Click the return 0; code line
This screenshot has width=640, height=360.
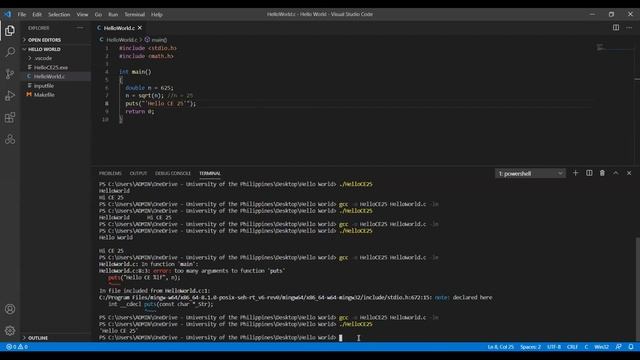click(x=140, y=111)
